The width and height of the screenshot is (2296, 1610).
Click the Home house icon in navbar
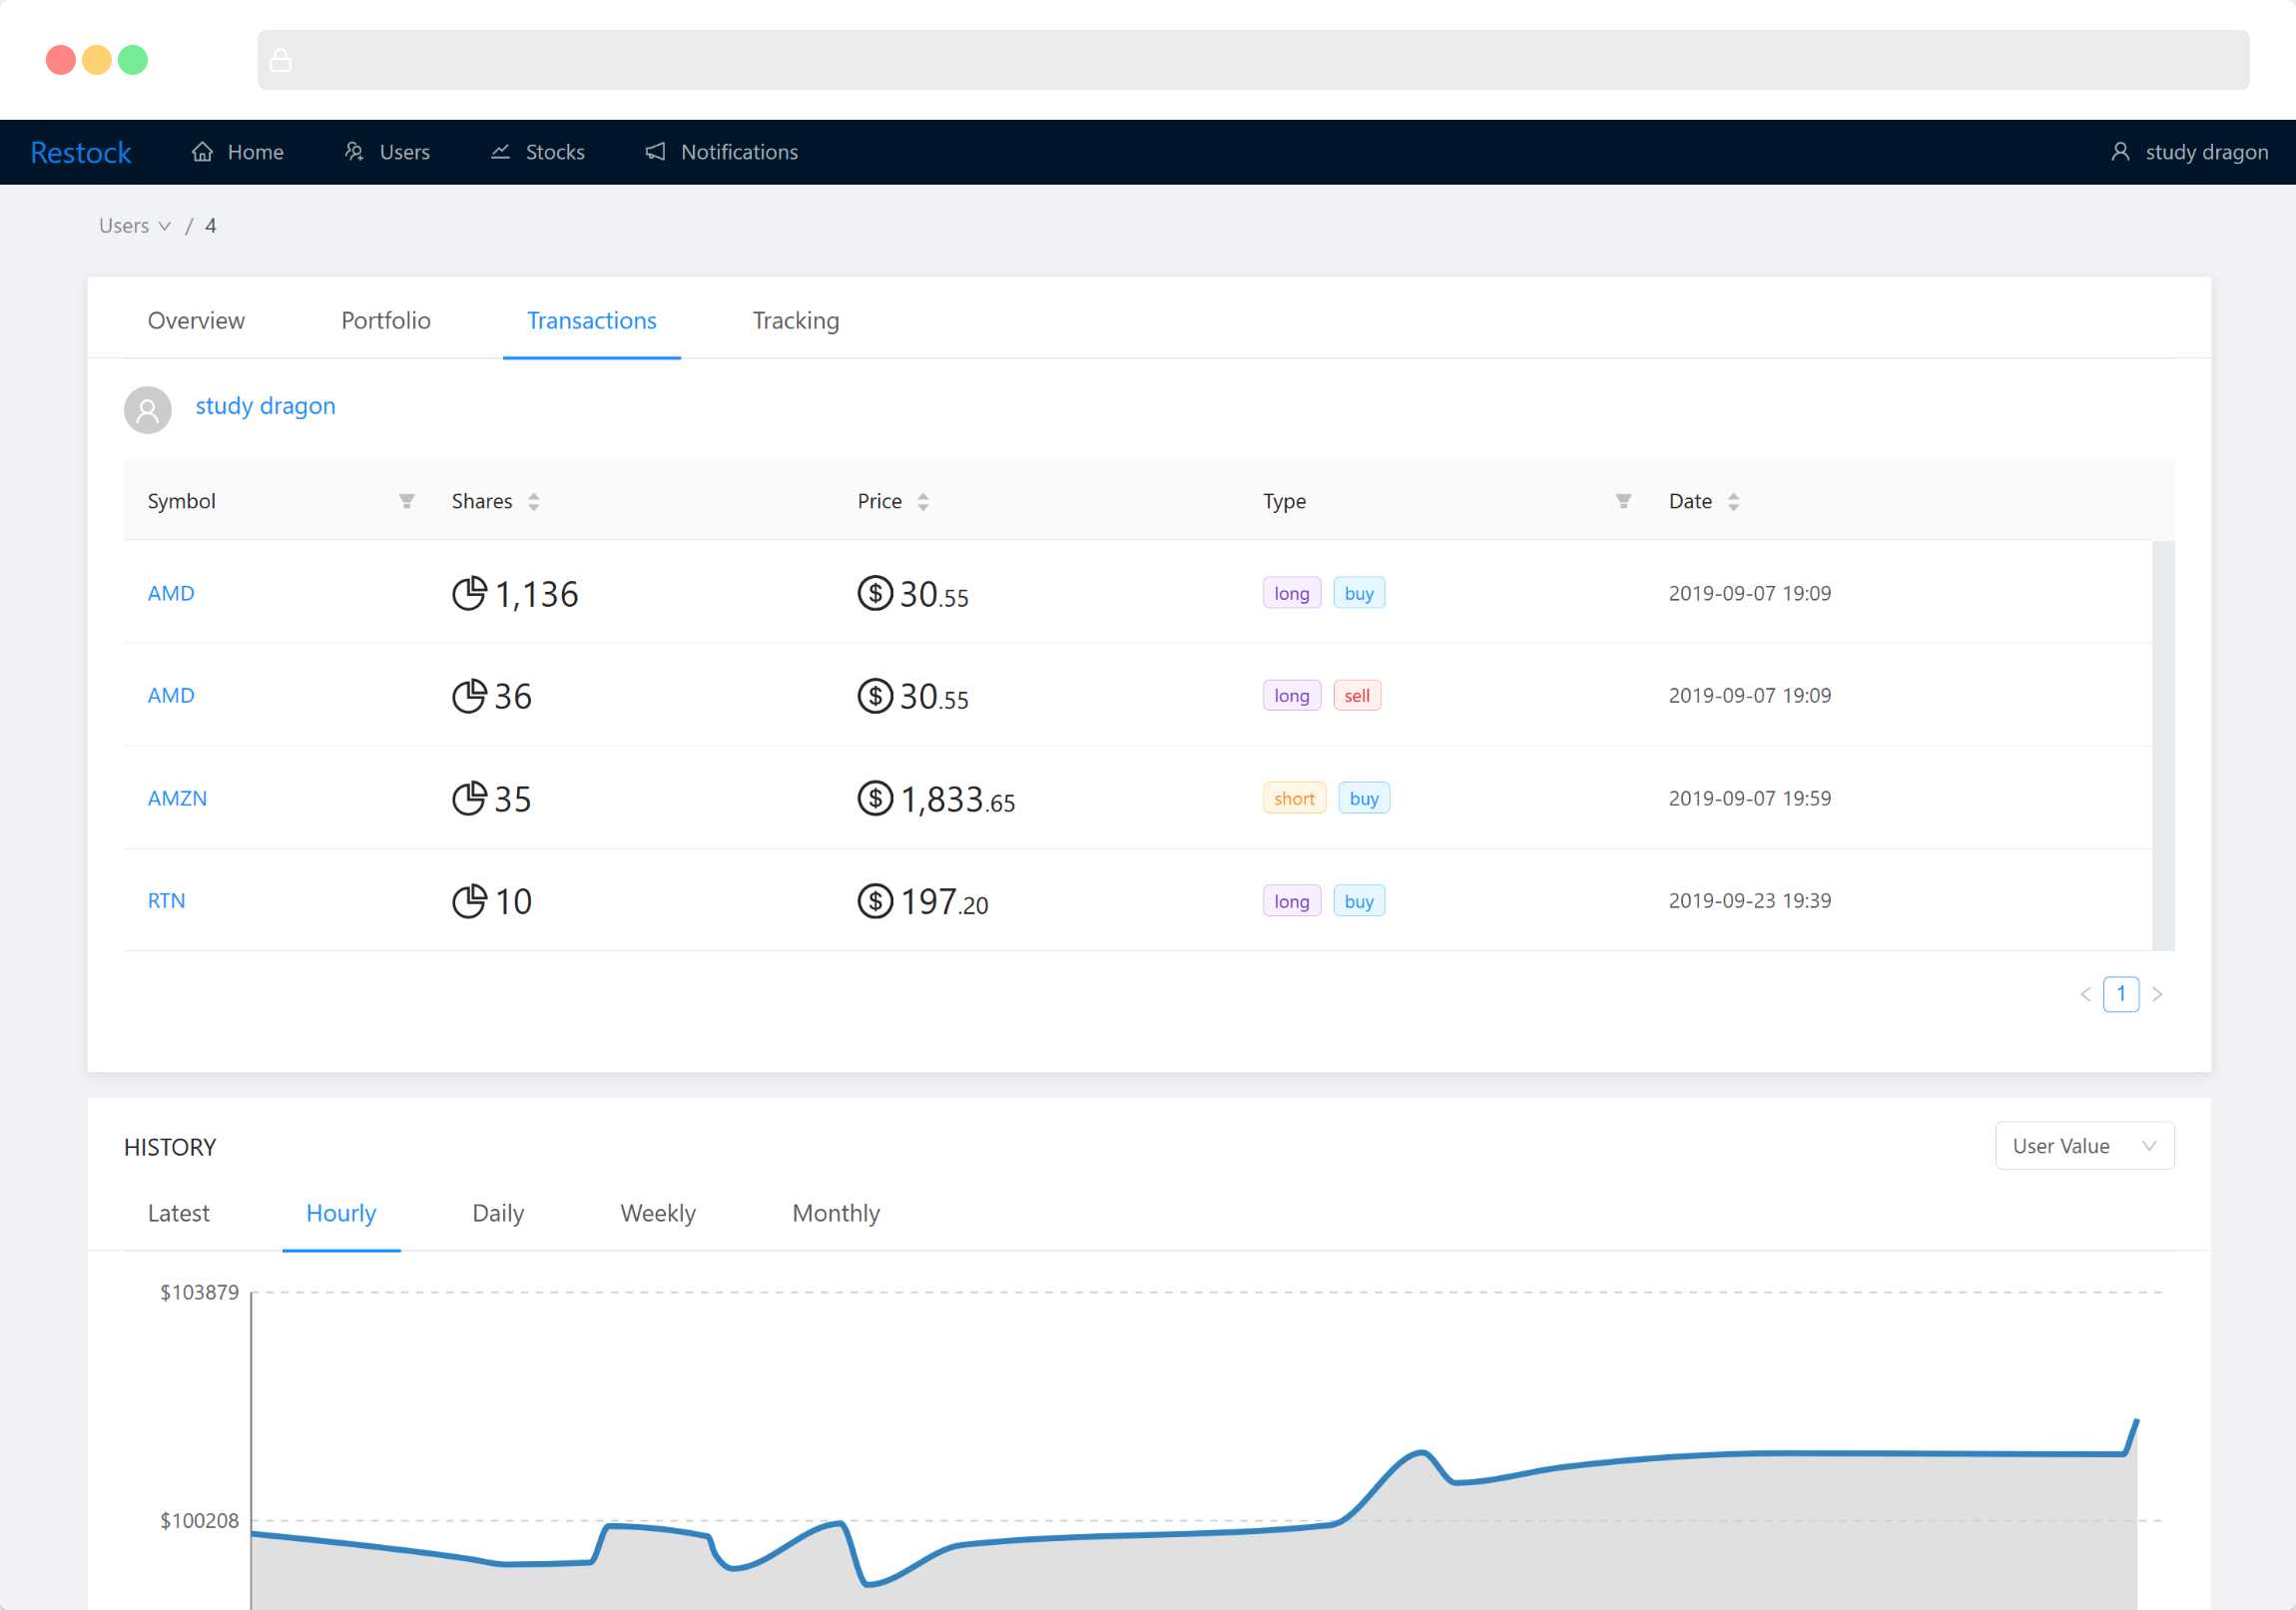[x=202, y=152]
